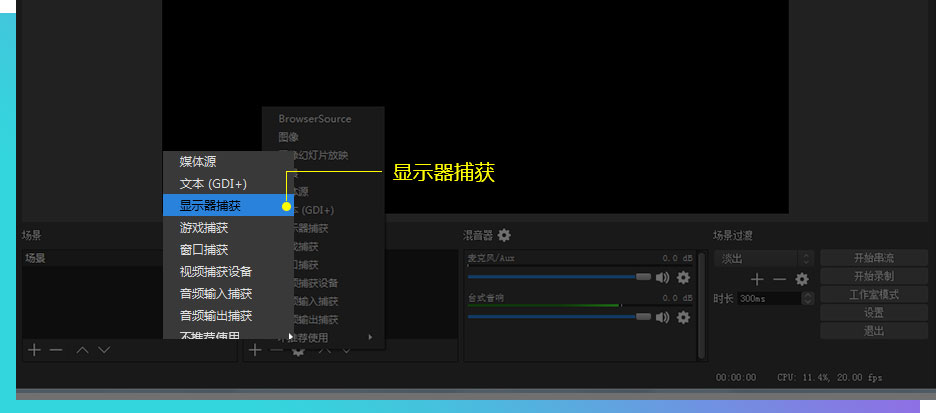Screen dimensions: 936x413
Task: Add a scene transition with plus icon
Action: (757, 279)
